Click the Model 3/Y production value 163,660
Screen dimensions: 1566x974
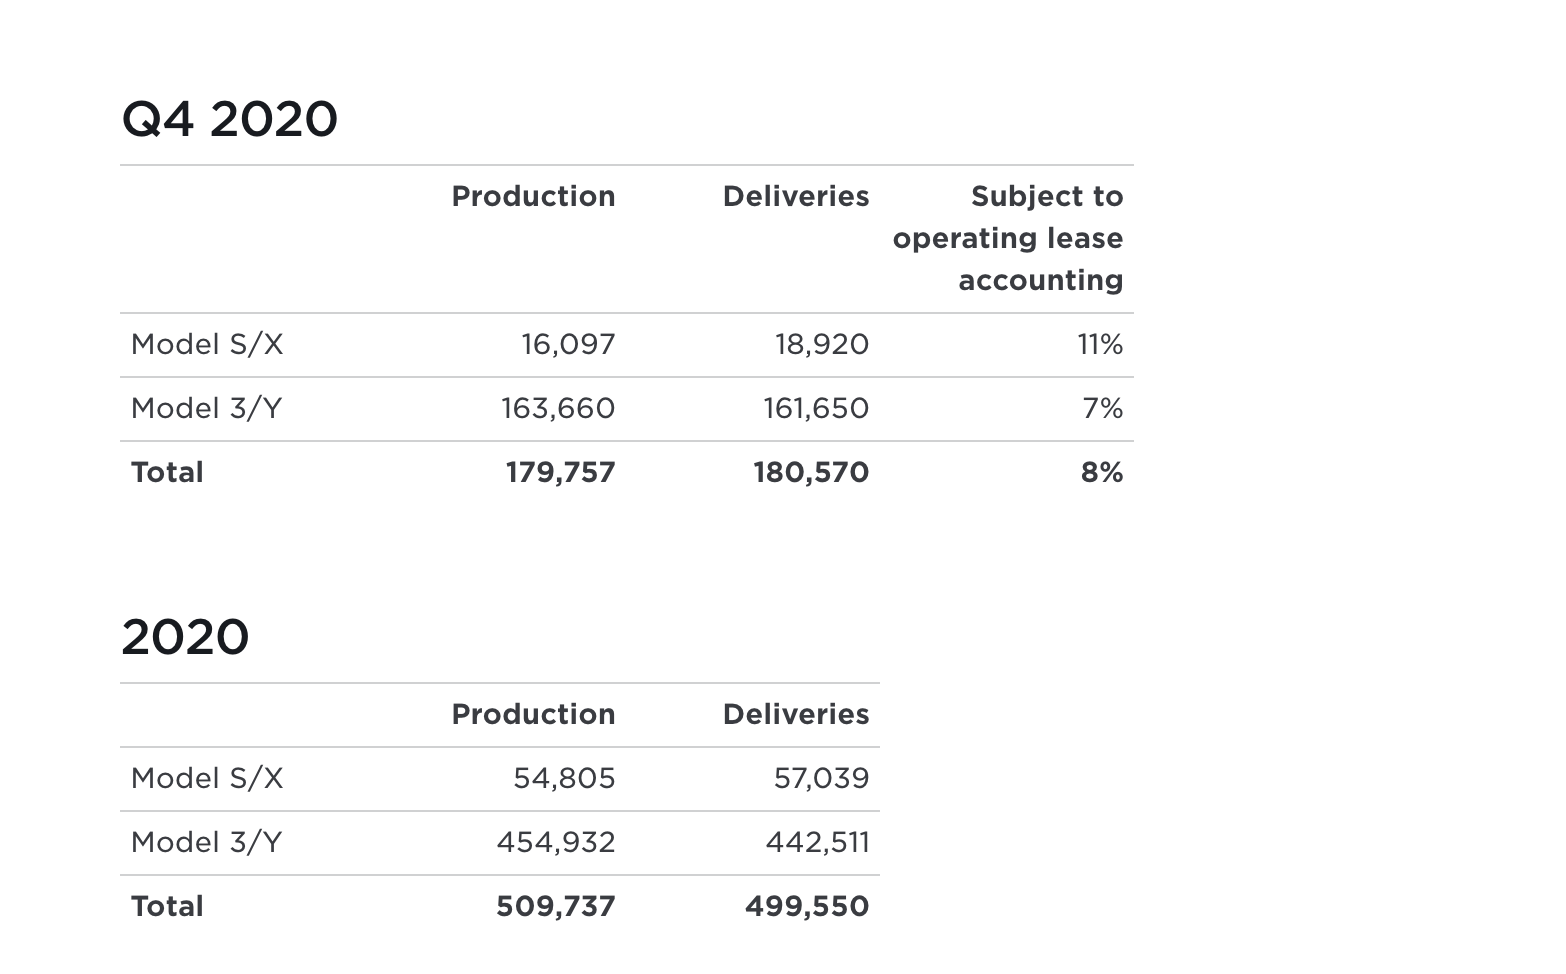click(558, 409)
